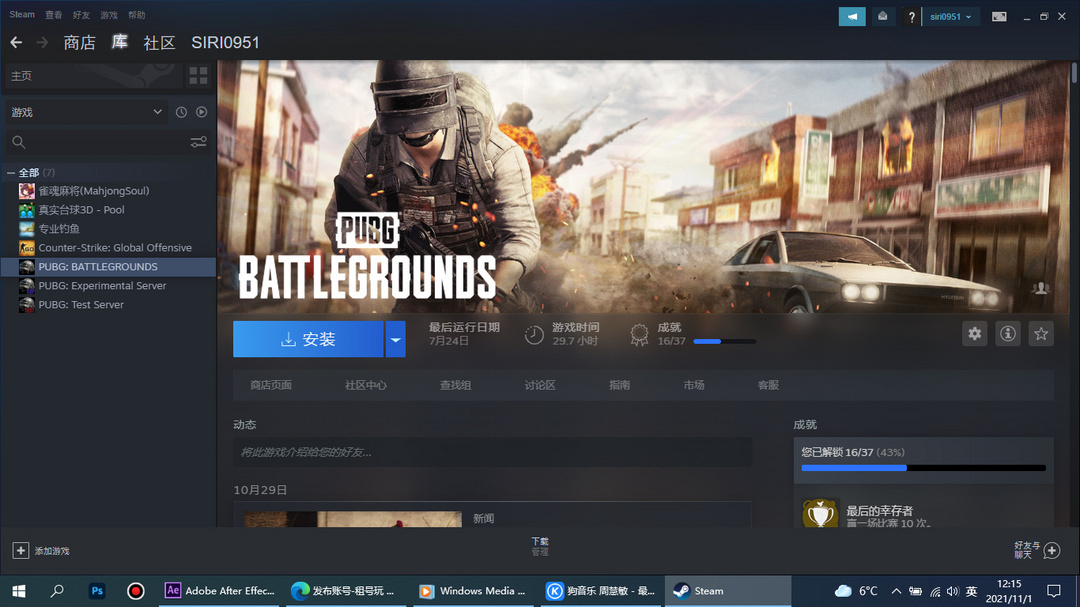Open the 好友 menu
This screenshot has width=1080, height=607.
coord(81,14)
